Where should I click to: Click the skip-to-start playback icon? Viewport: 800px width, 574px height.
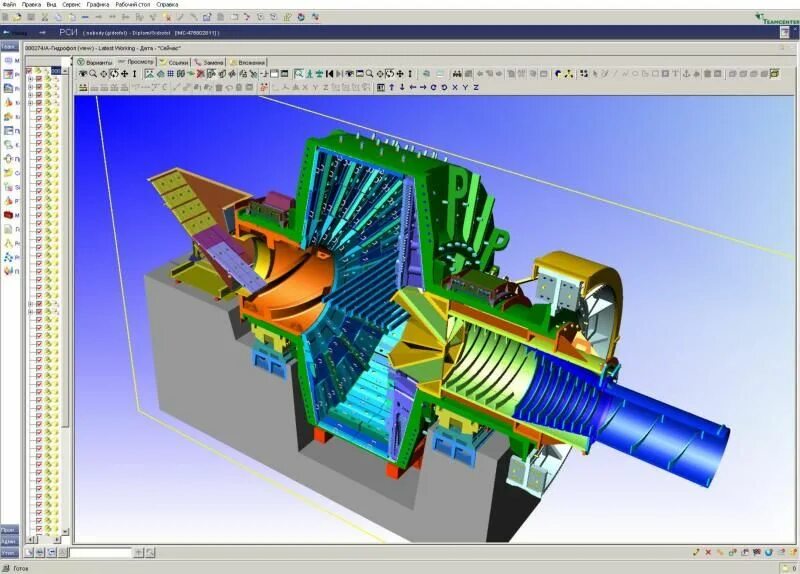coord(330,74)
